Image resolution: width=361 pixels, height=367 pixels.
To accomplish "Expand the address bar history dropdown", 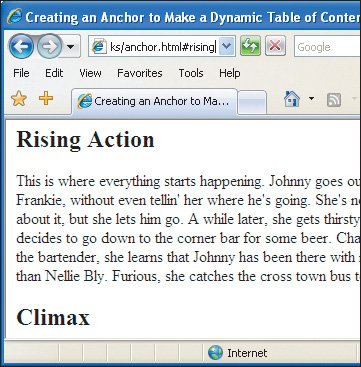I will (x=226, y=47).
